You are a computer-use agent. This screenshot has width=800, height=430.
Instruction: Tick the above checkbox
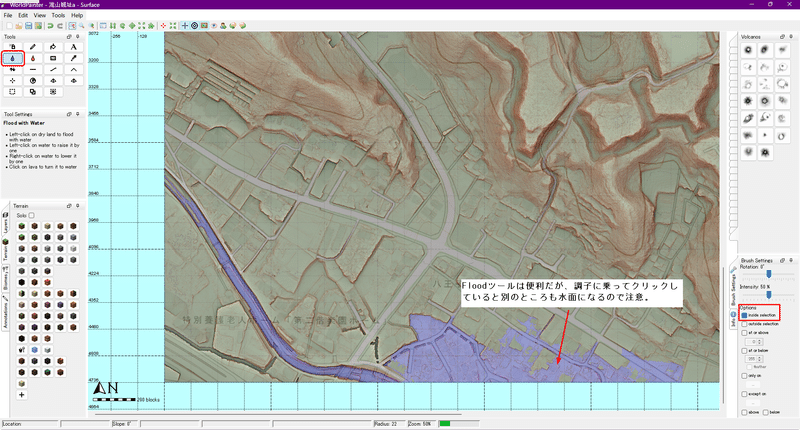tap(744, 412)
